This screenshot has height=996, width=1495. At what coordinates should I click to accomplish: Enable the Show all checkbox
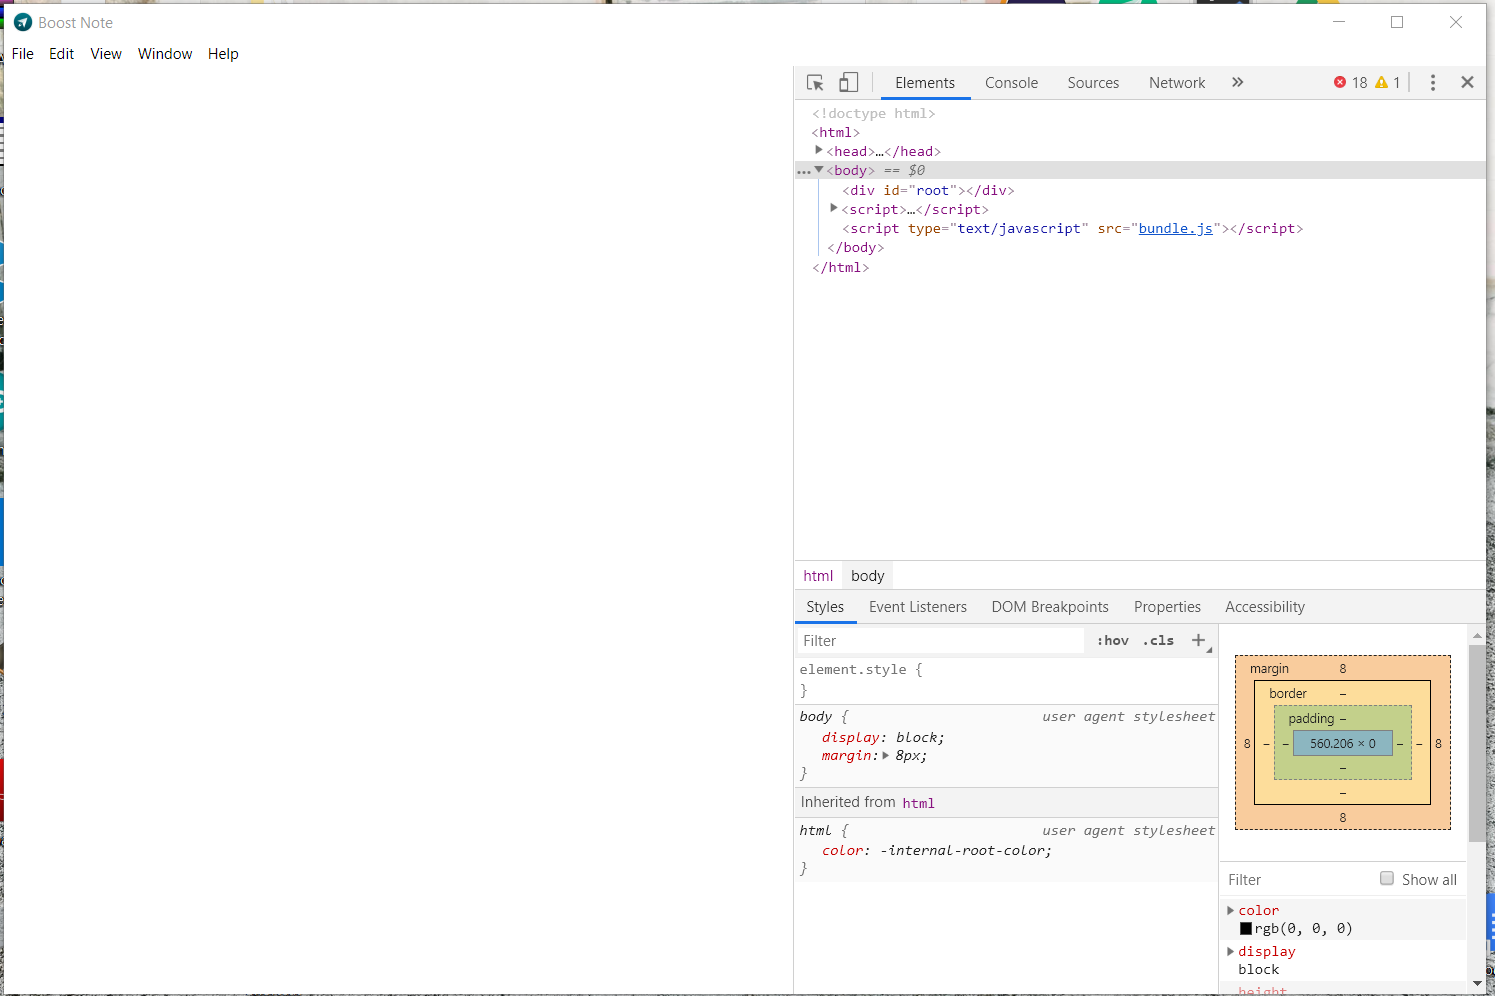click(x=1387, y=879)
